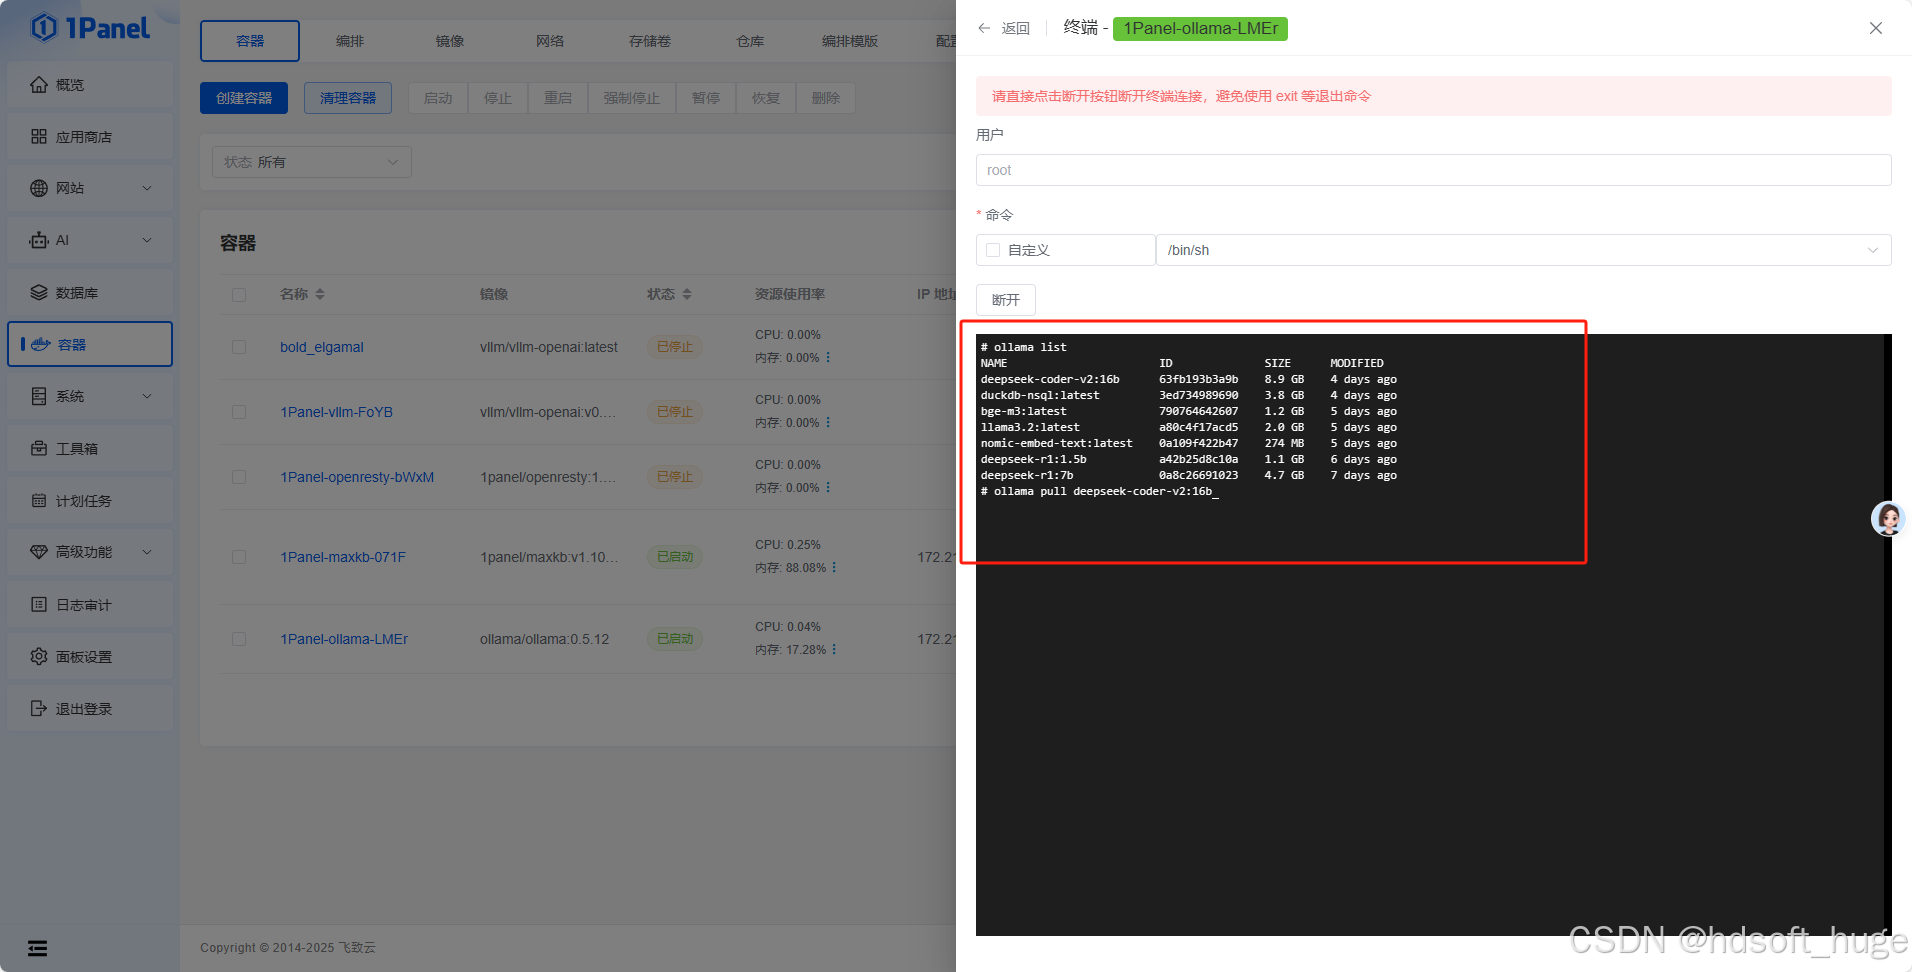Switch to the 镜像 tab
This screenshot has width=1912, height=972.
450,41
